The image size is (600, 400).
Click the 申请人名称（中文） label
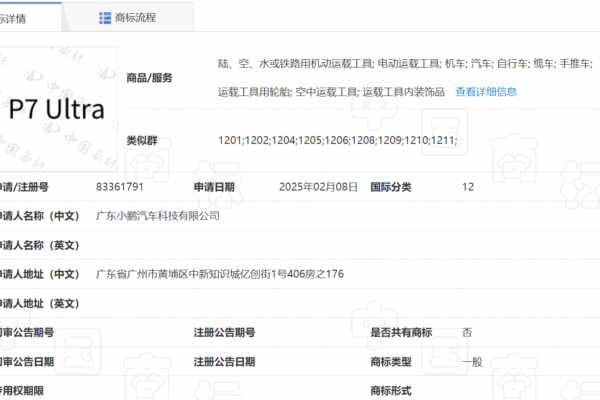coord(39,216)
